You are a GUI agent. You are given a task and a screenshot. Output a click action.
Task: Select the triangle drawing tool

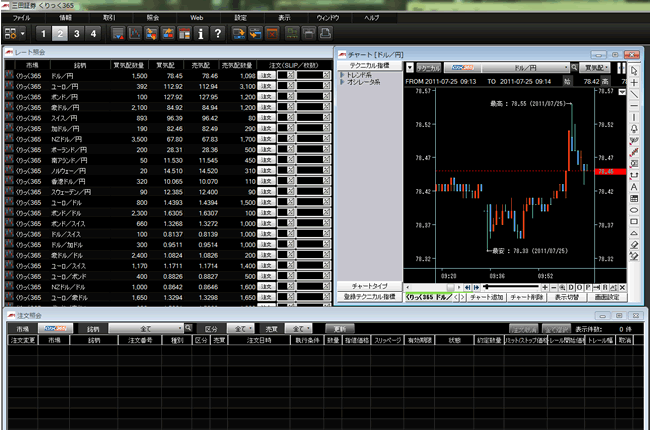point(634,233)
